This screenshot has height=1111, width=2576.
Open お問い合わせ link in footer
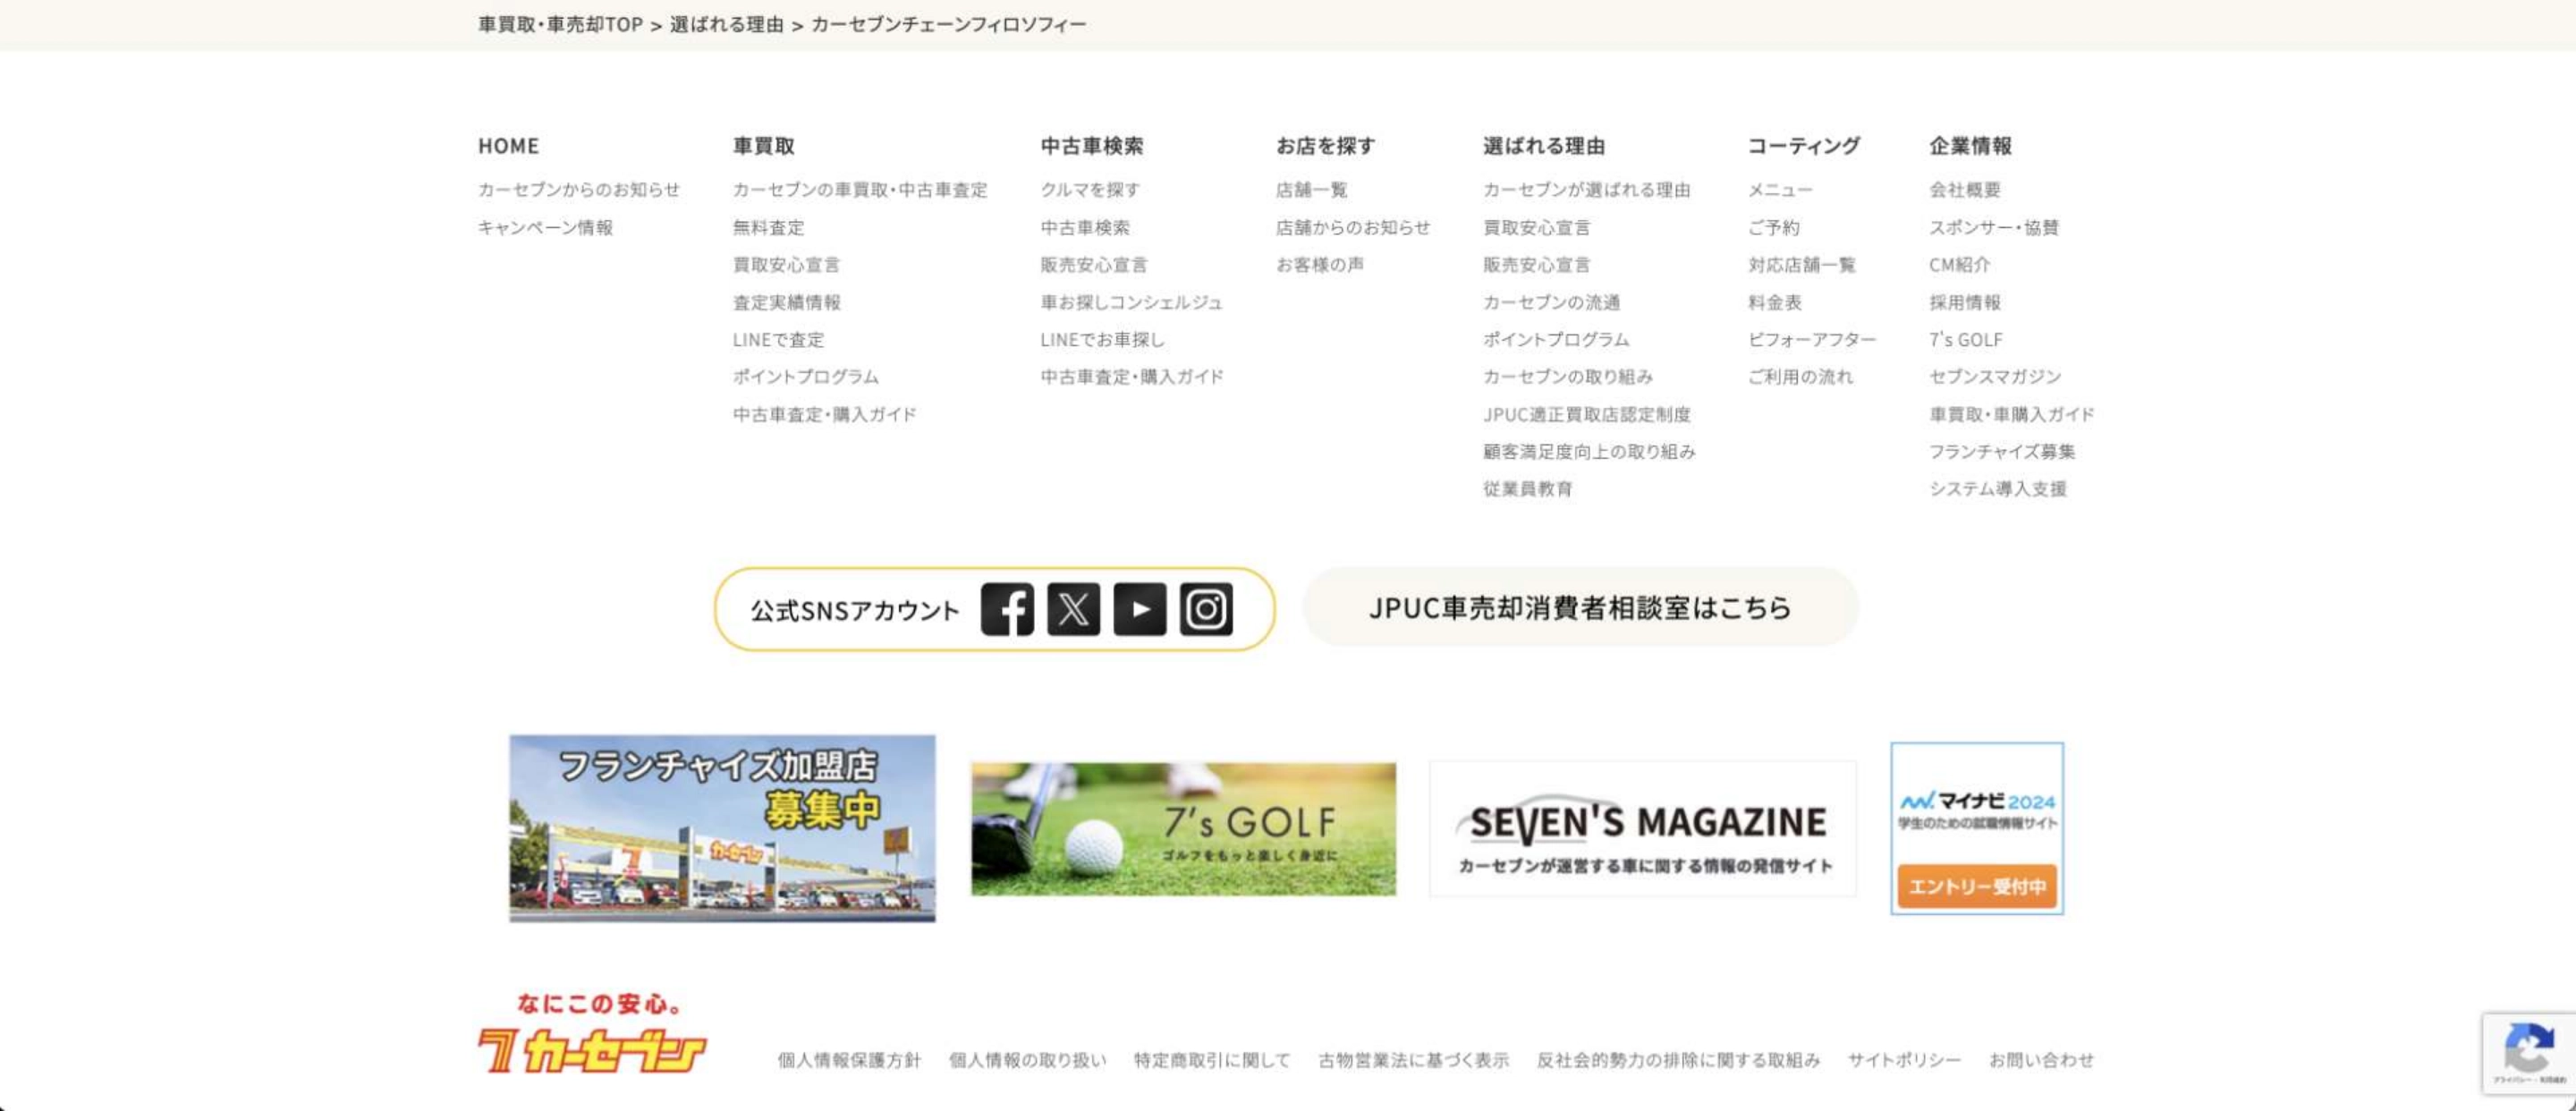click(2040, 1059)
